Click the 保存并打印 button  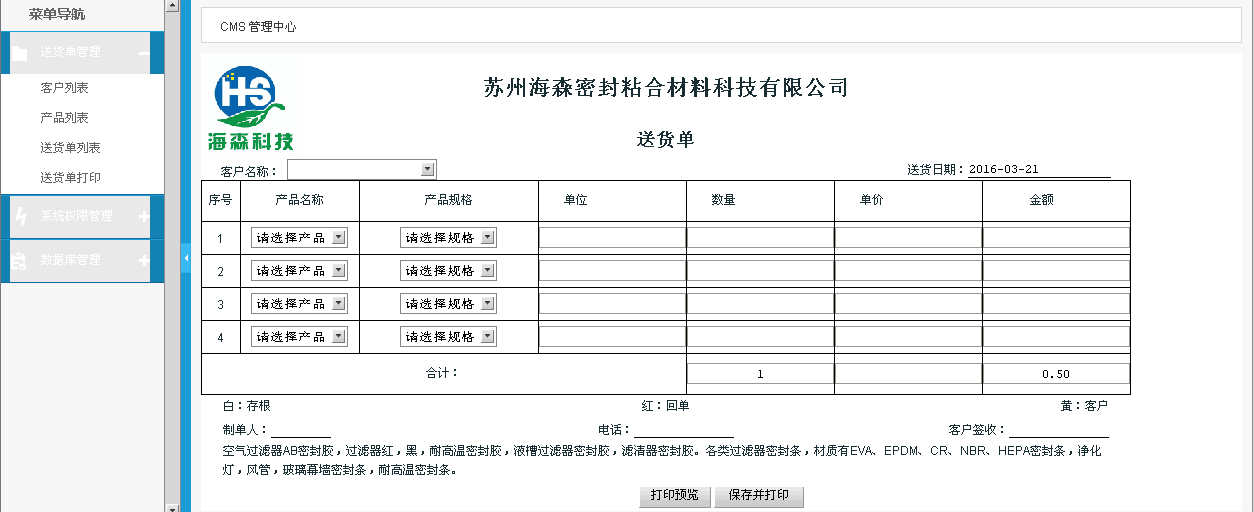tap(759, 496)
